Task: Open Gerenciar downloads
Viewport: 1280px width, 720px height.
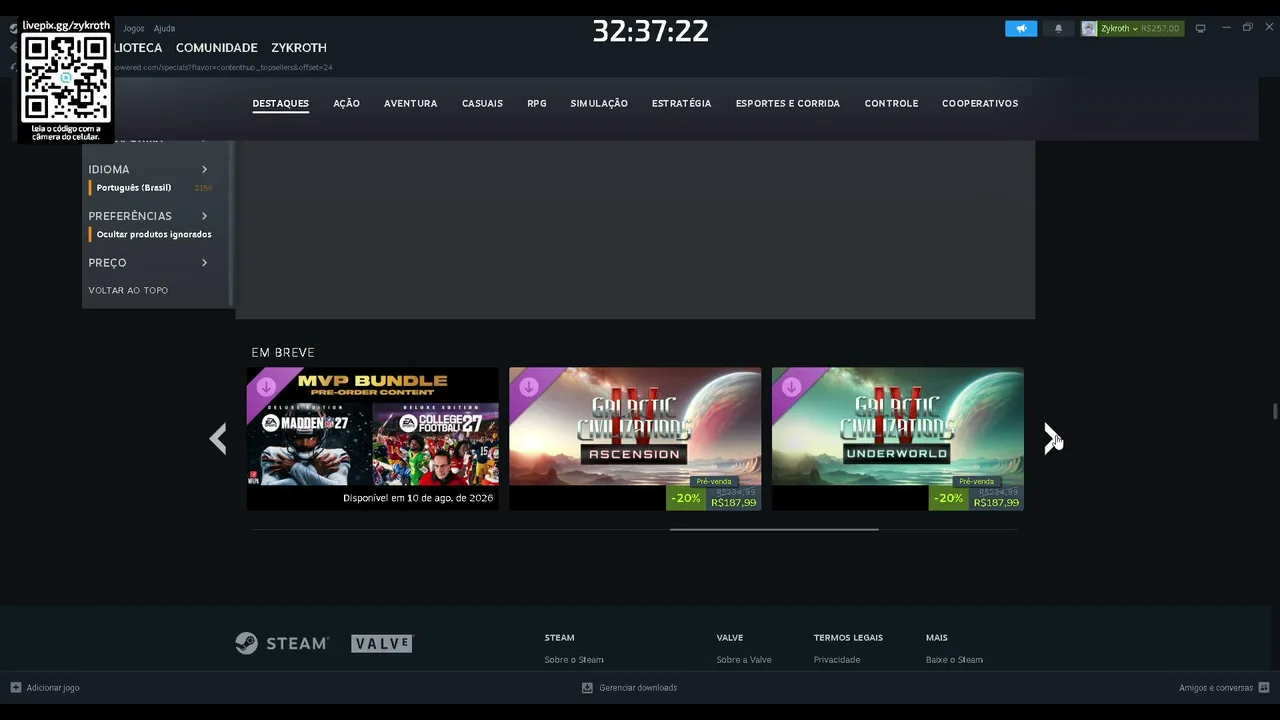Action: click(x=629, y=688)
